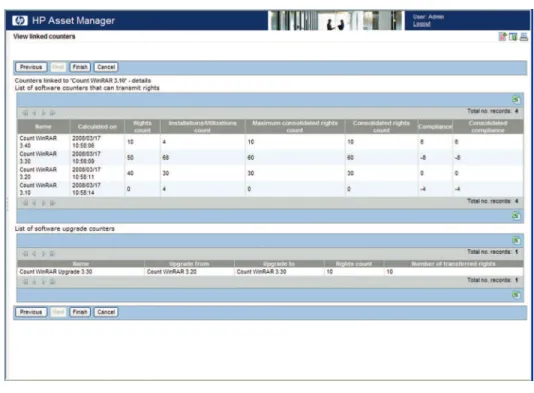Click 'Count WinRAR 3.30' in Upgrade to column
The height and width of the screenshot is (393, 534).
[x=261, y=272]
